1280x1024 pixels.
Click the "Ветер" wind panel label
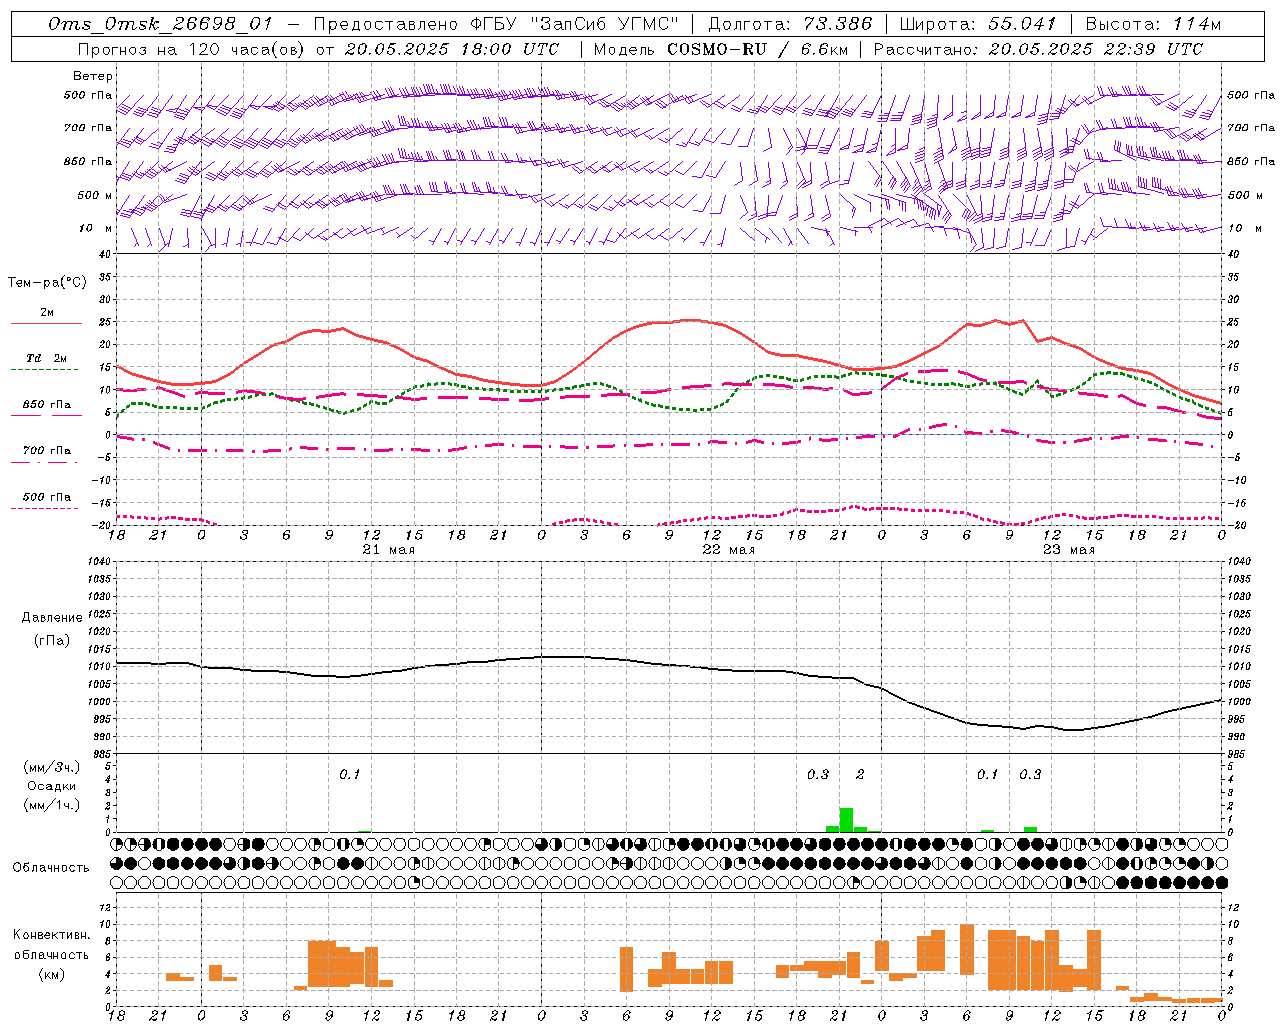[93, 76]
